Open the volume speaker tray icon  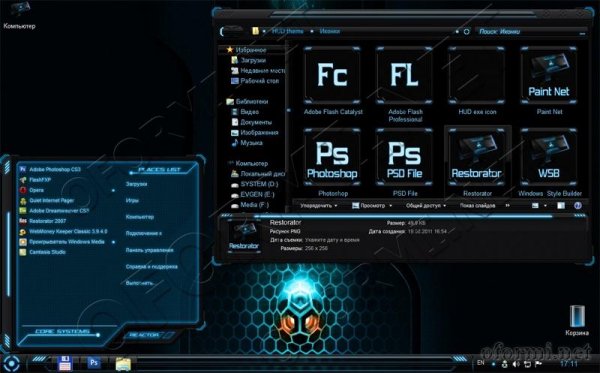pos(516,364)
